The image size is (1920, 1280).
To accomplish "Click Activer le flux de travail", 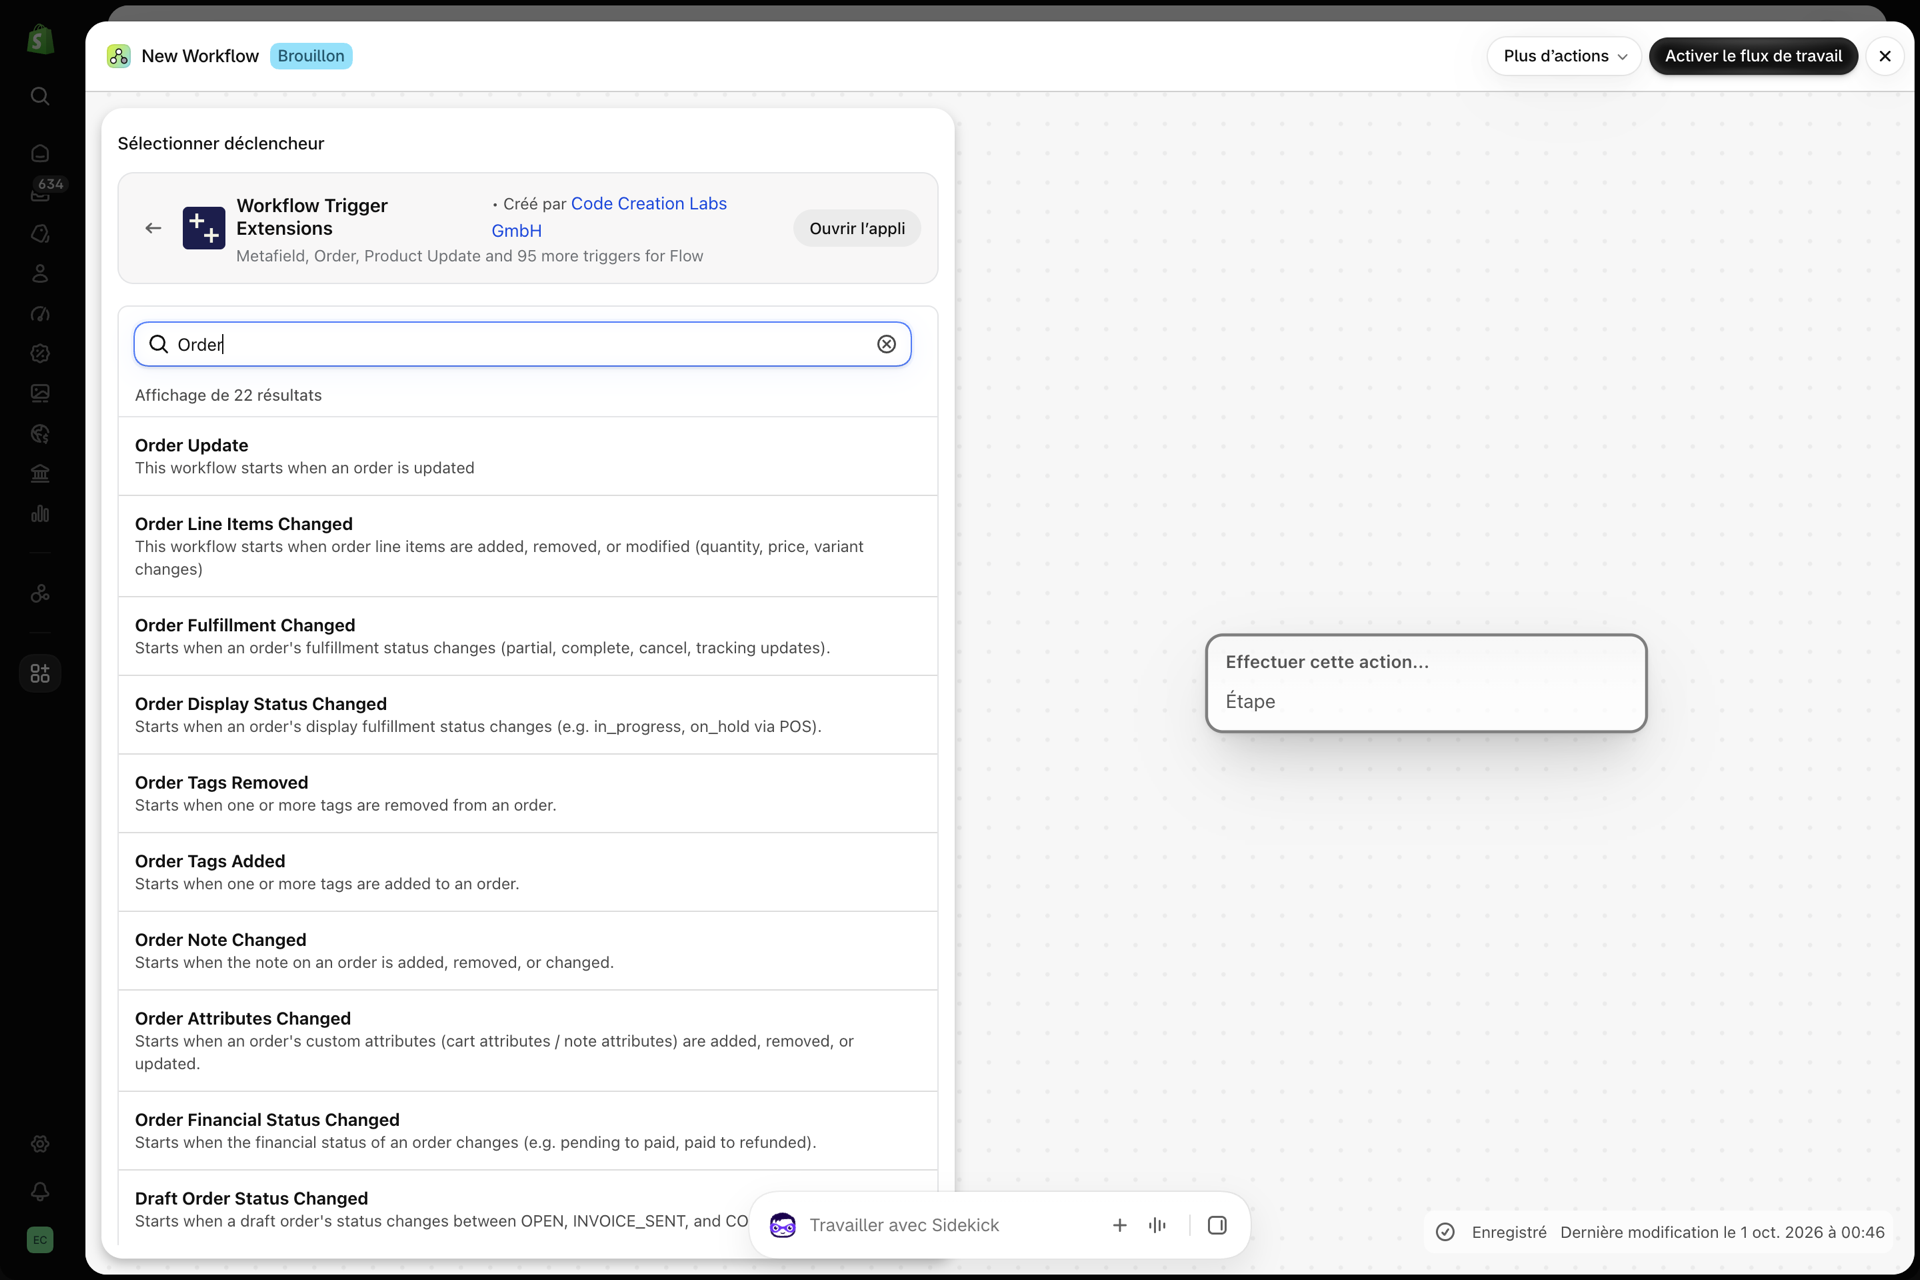I will tap(1753, 56).
